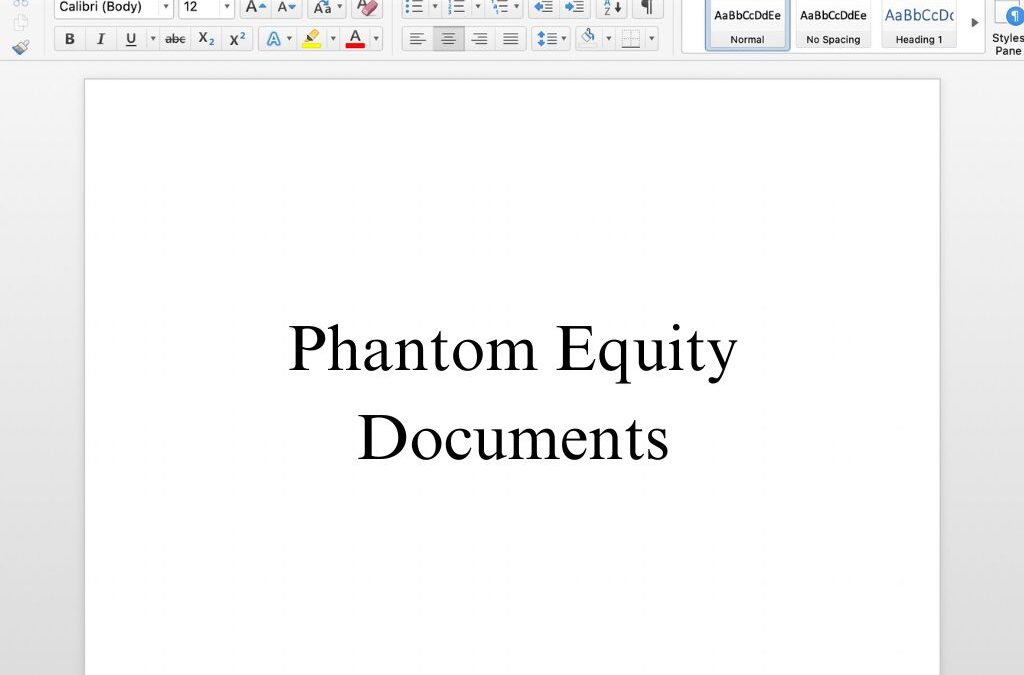Viewport: 1024px width, 675px height.
Task: Apply the Heading 1 style
Action: [x=919, y=25]
